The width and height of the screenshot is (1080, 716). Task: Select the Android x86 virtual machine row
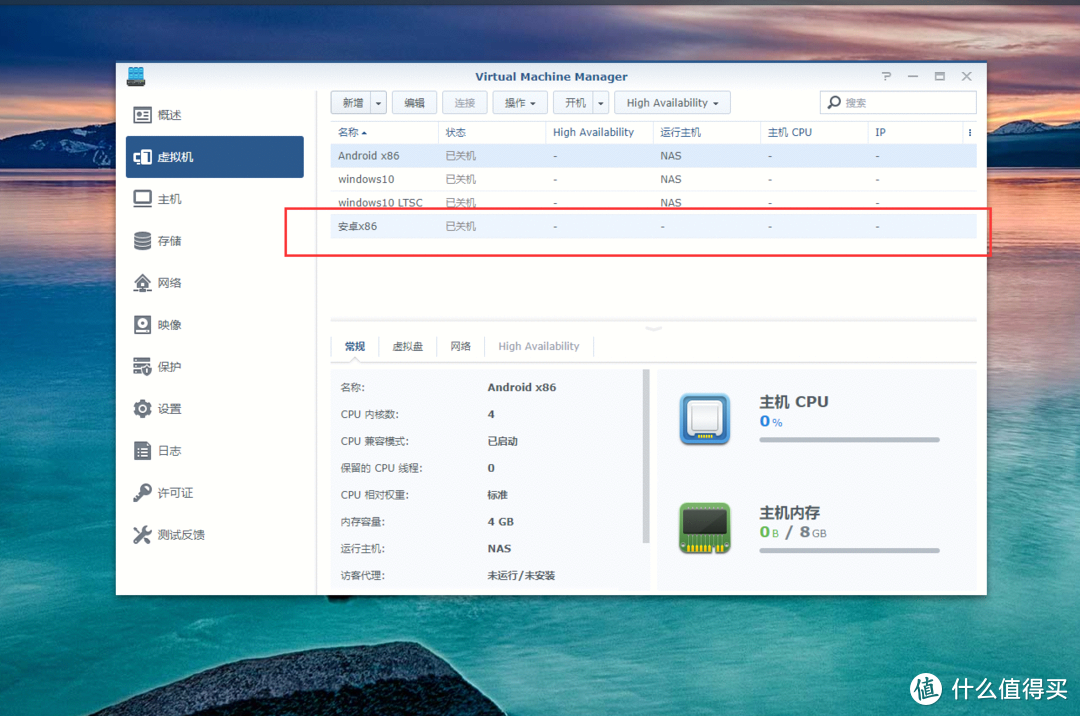point(654,156)
